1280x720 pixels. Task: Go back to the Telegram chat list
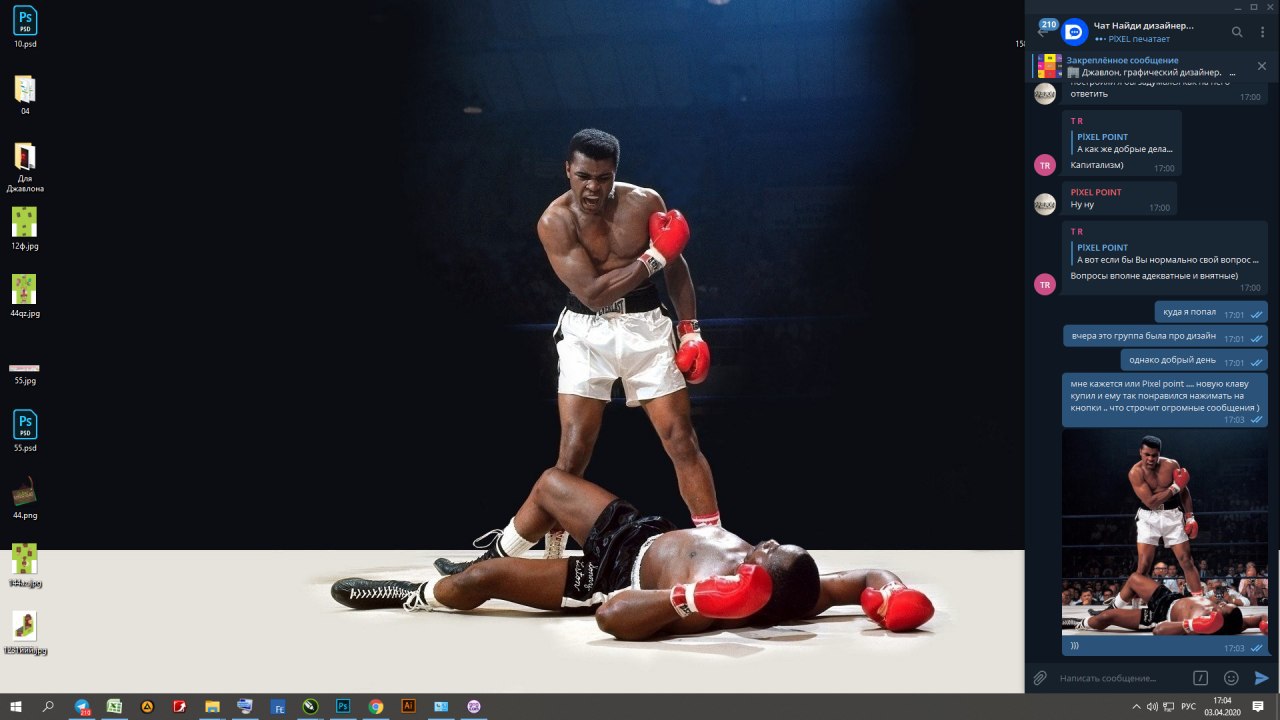[x=1043, y=32]
